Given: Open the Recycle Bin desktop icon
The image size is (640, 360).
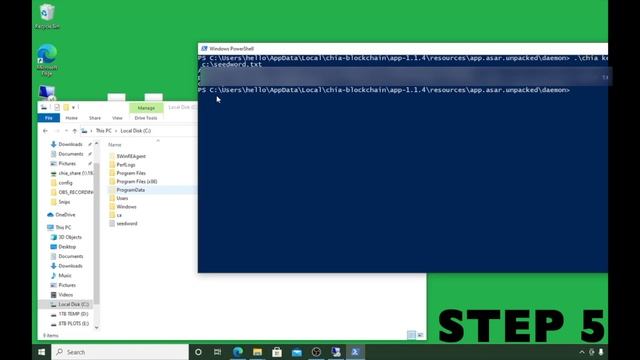Looking at the screenshot, I should (x=47, y=17).
